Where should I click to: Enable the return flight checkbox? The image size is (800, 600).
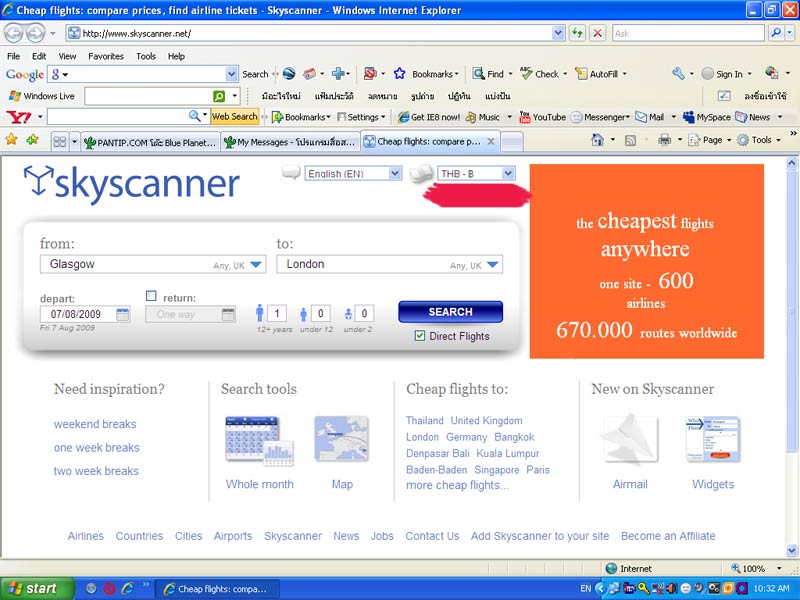coord(151,296)
